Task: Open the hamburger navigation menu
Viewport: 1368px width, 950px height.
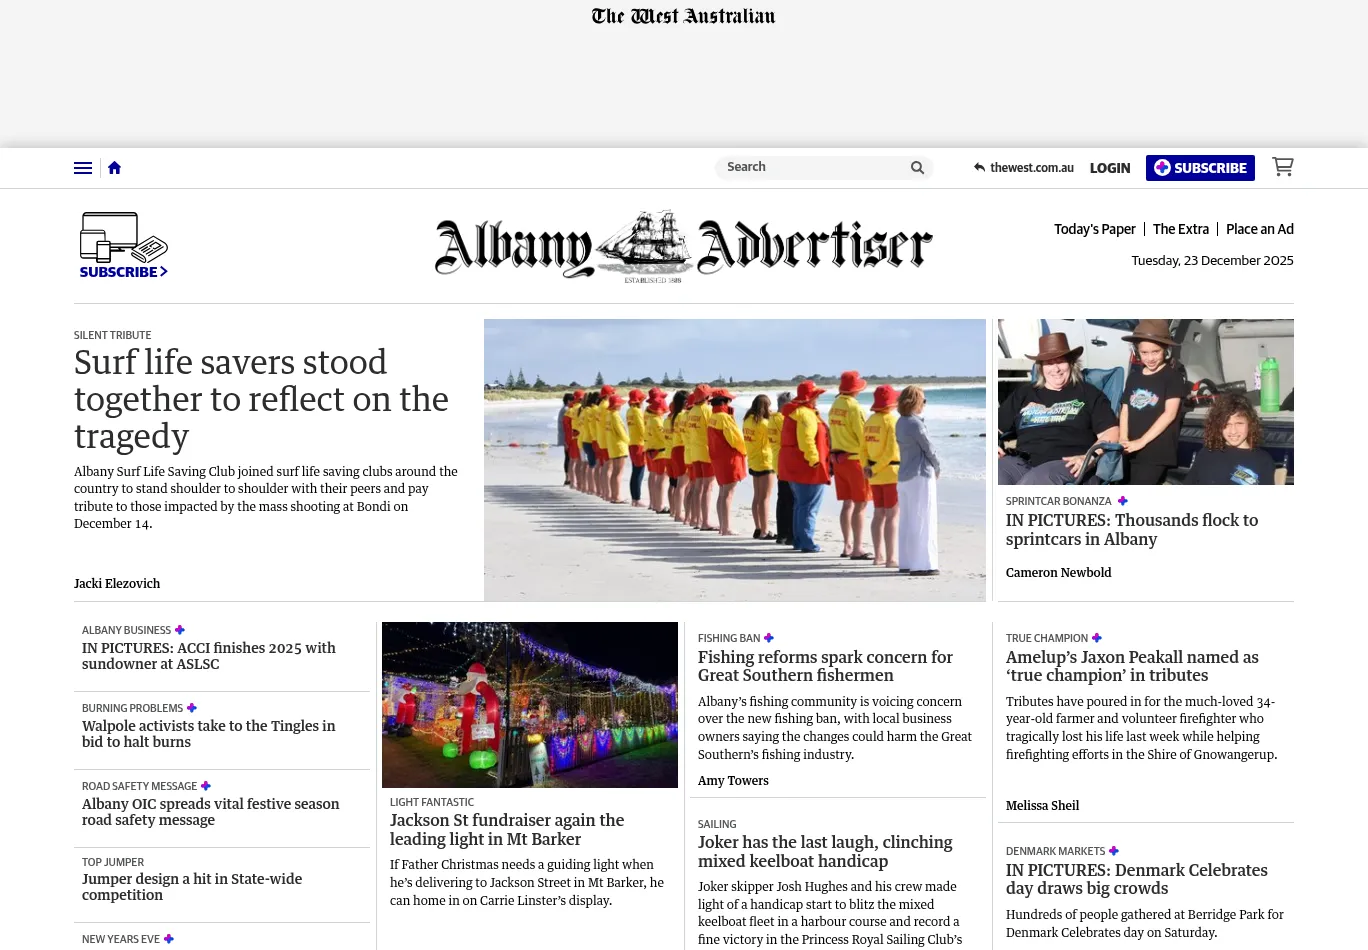Action: coord(83,168)
